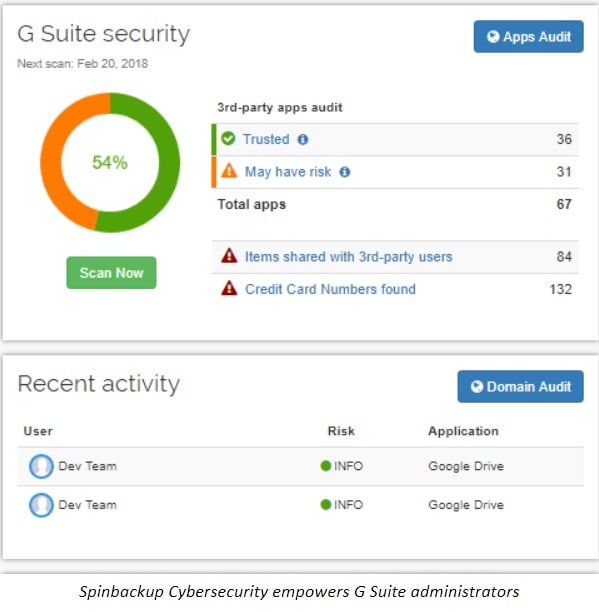This screenshot has width=599, height=612.
Task: Click INFO risk label in first row
Action: tap(348, 466)
